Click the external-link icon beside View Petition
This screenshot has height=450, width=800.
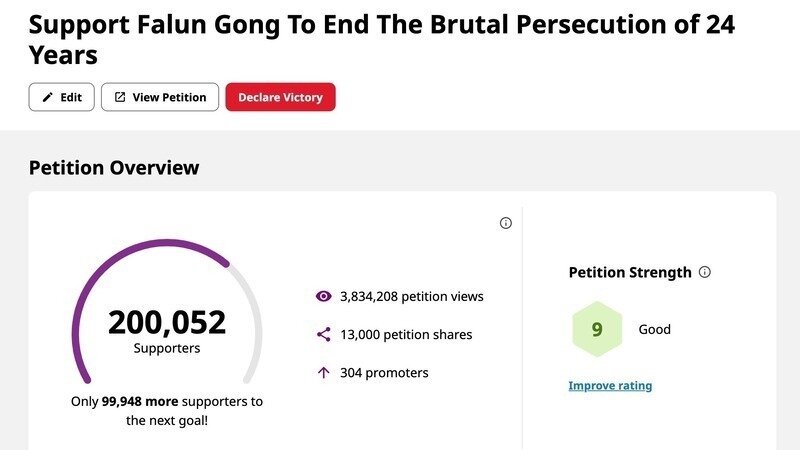coord(120,97)
